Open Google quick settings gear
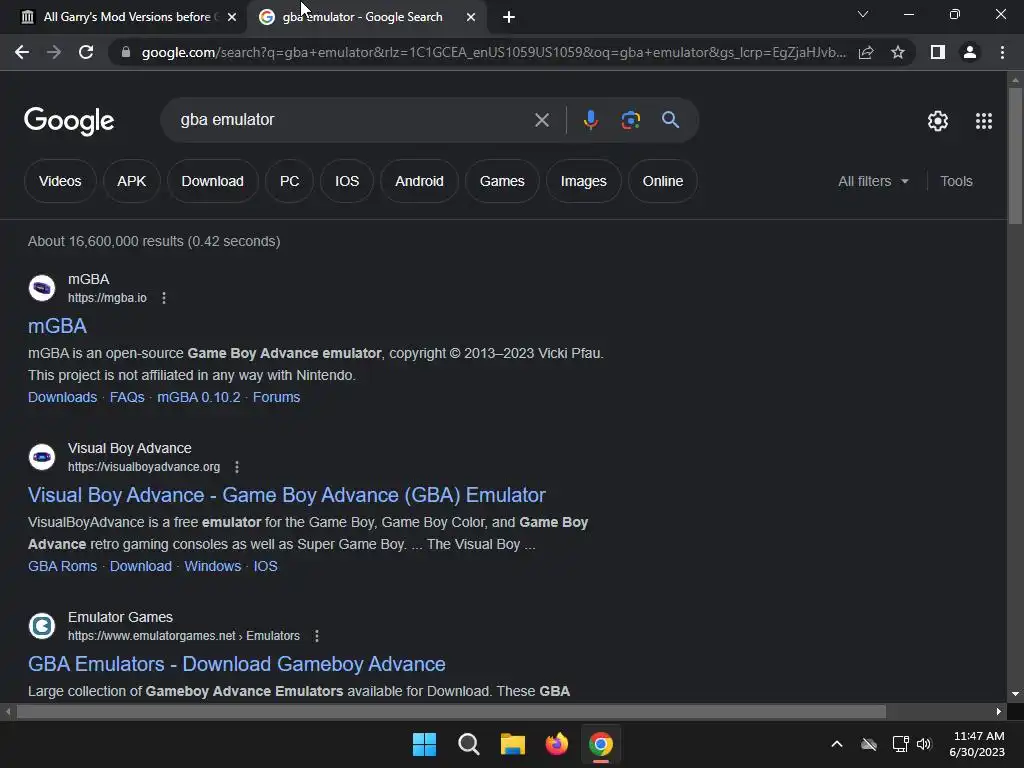 click(938, 121)
